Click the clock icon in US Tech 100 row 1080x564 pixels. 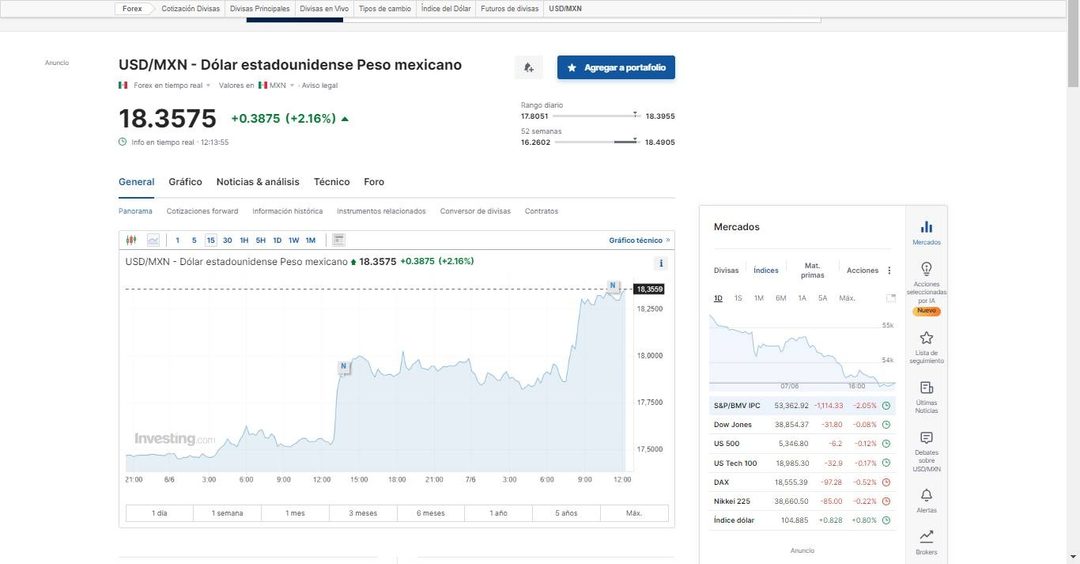click(886, 463)
